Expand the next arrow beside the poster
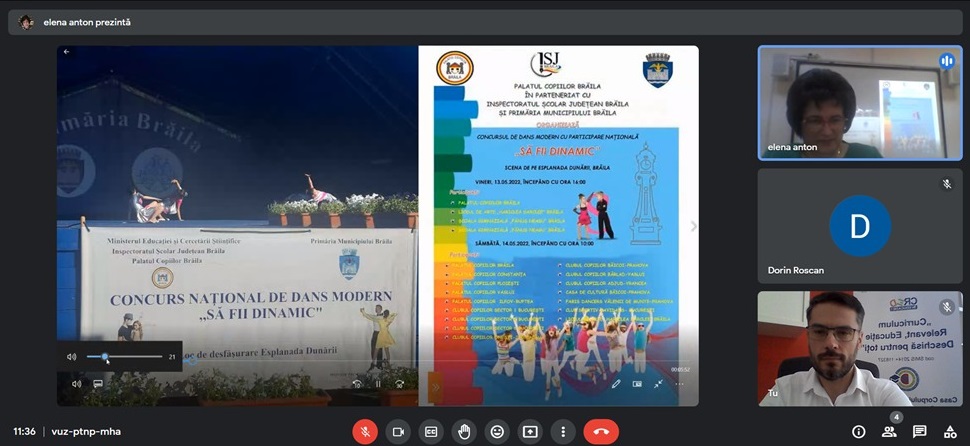The height and width of the screenshot is (446, 970). pyautogui.click(x=693, y=226)
